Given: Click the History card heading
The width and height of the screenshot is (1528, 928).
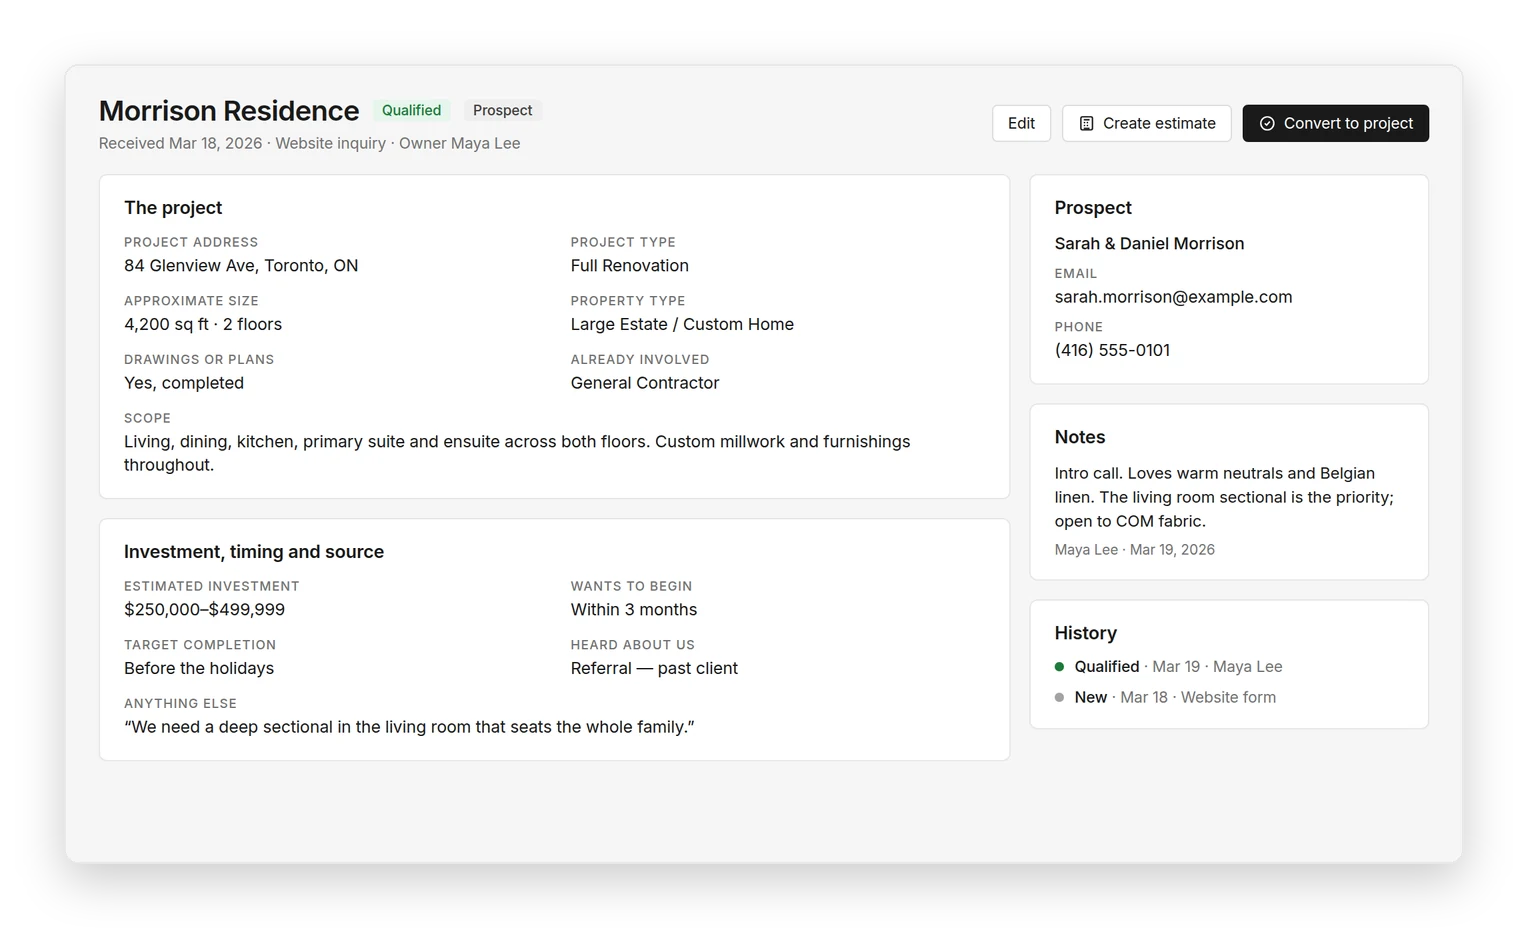Looking at the screenshot, I should [x=1086, y=633].
